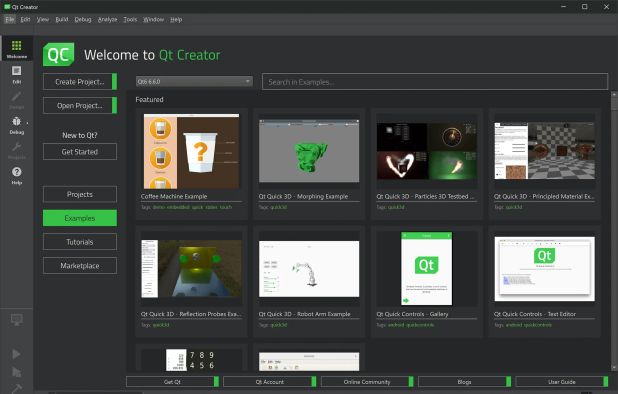
Task: Click the Start Debugging icon
Action: 17,372
